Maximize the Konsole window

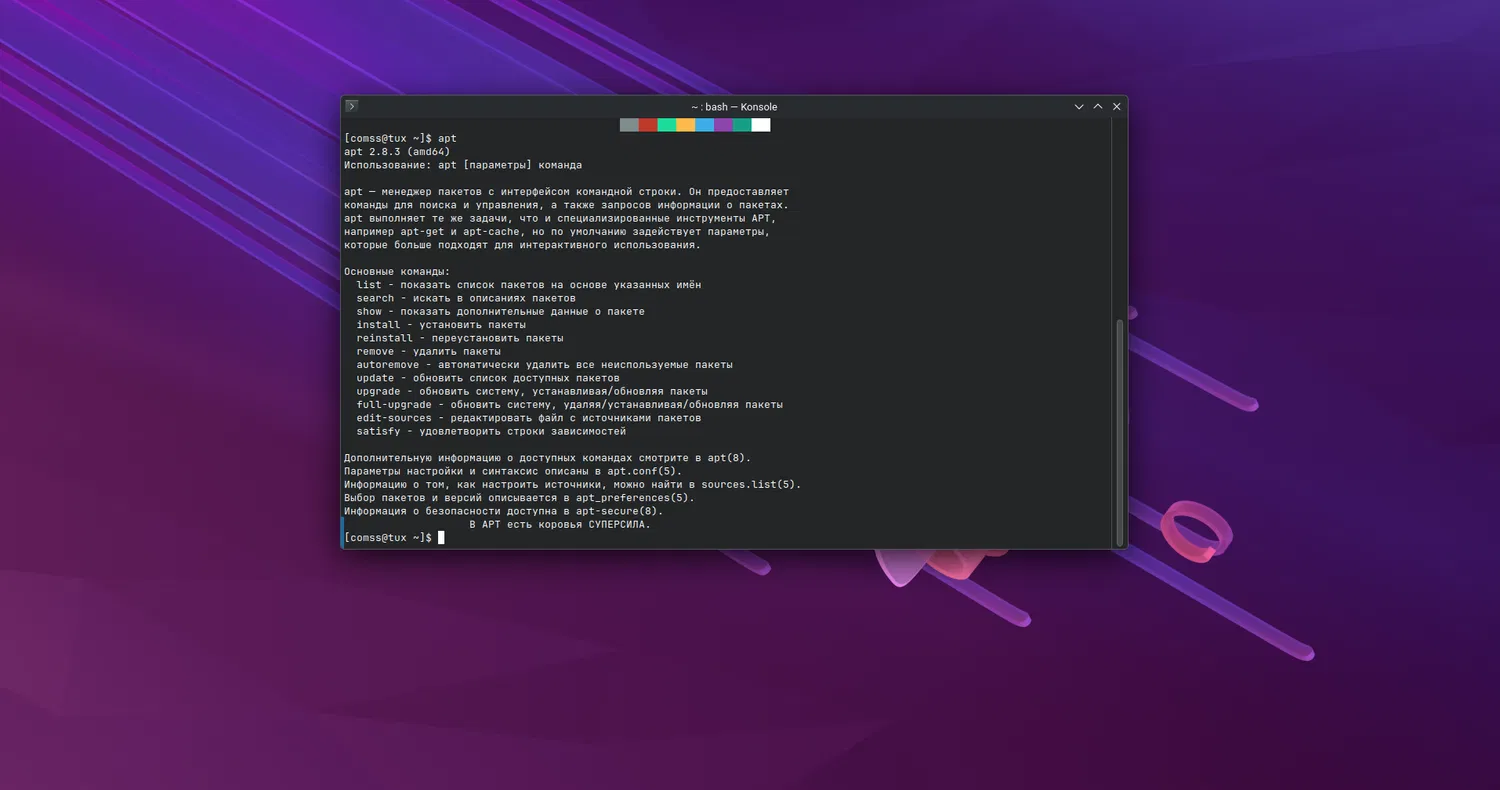1098,107
